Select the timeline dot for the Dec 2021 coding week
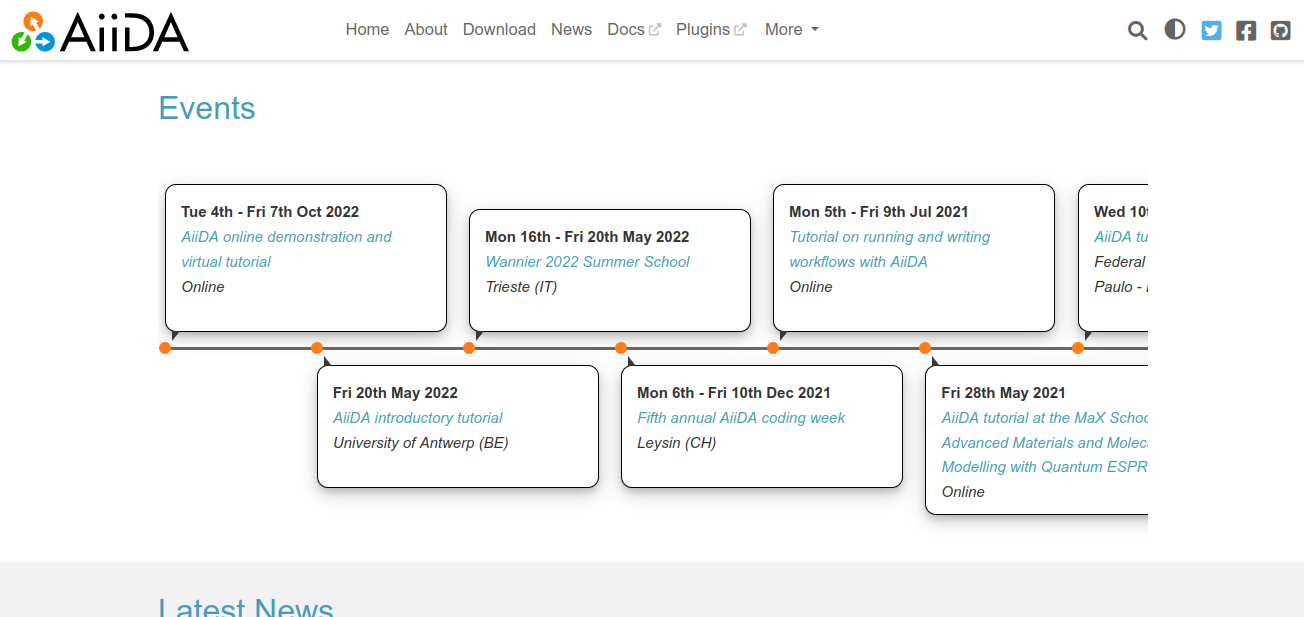The width and height of the screenshot is (1304, 617). [x=621, y=348]
